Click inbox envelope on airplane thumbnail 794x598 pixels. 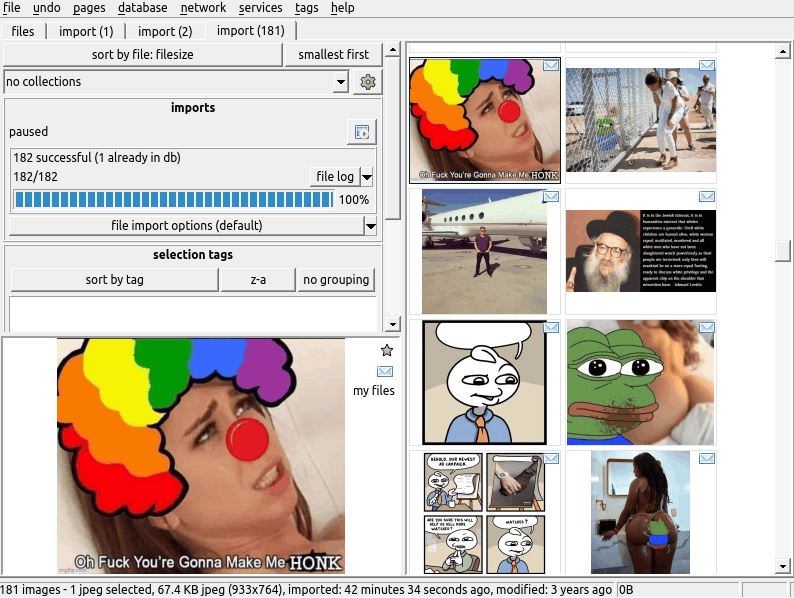pos(551,196)
